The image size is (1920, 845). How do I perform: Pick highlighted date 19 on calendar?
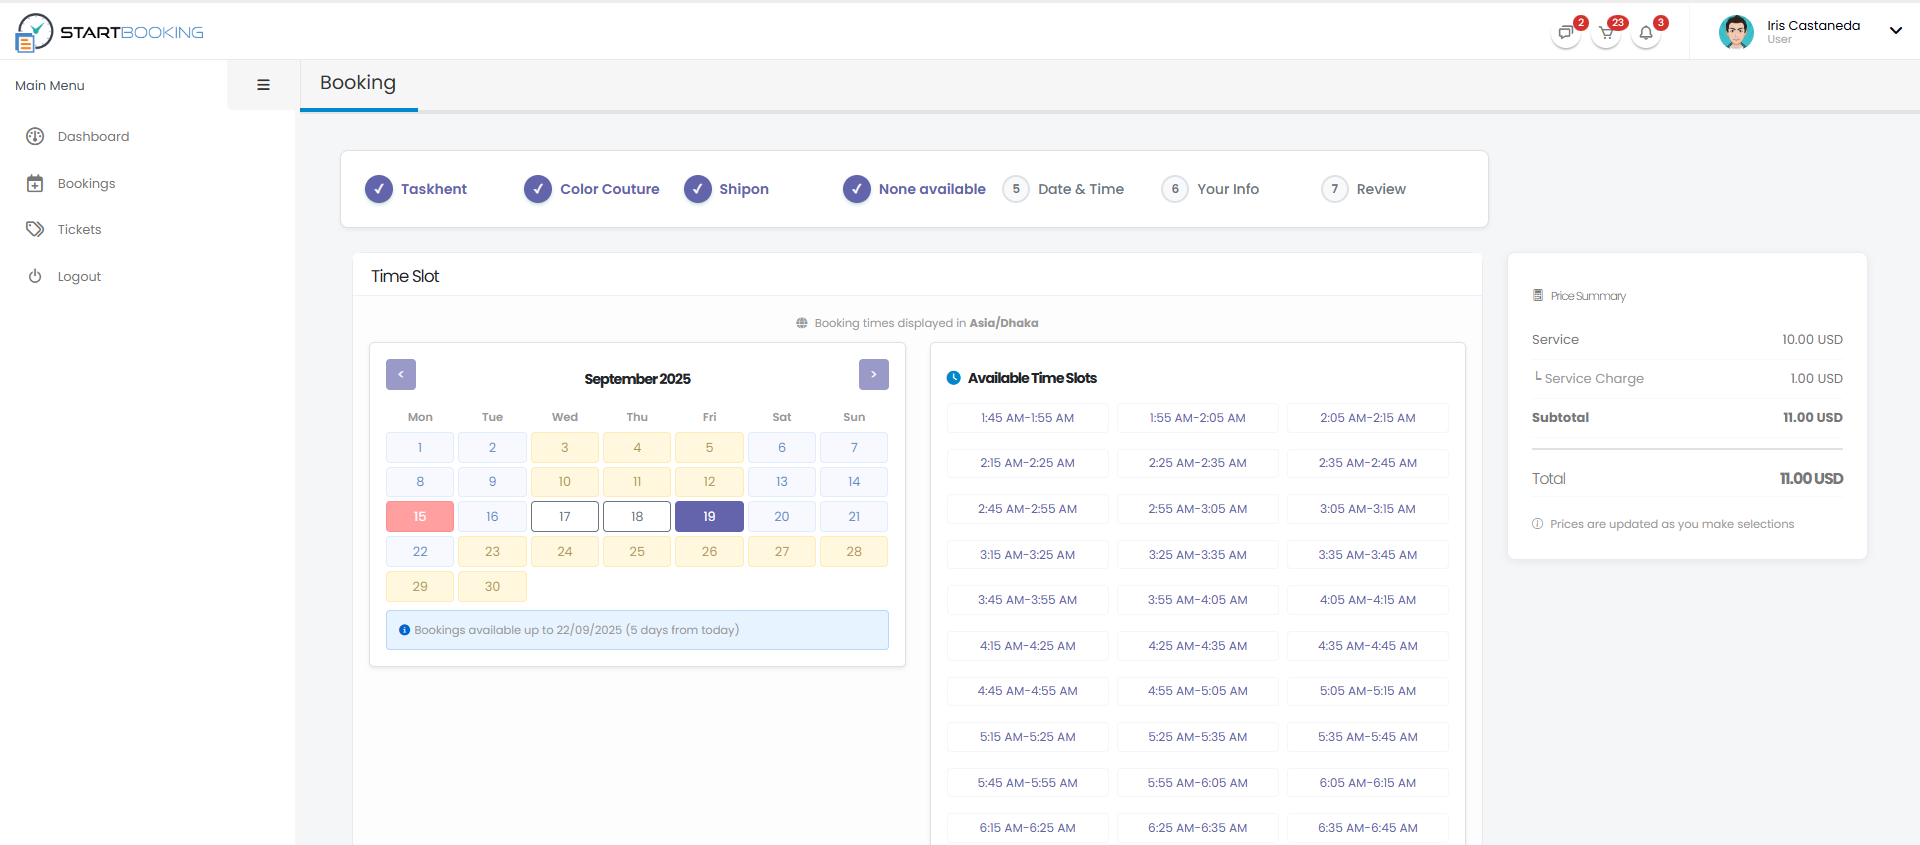pos(709,517)
